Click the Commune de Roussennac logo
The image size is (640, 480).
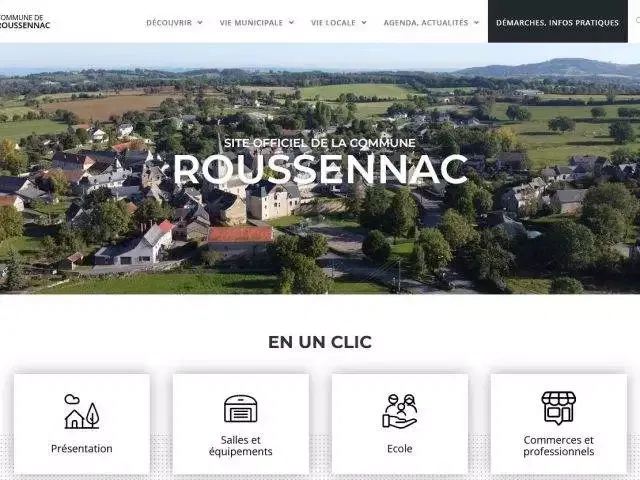[25, 21]
